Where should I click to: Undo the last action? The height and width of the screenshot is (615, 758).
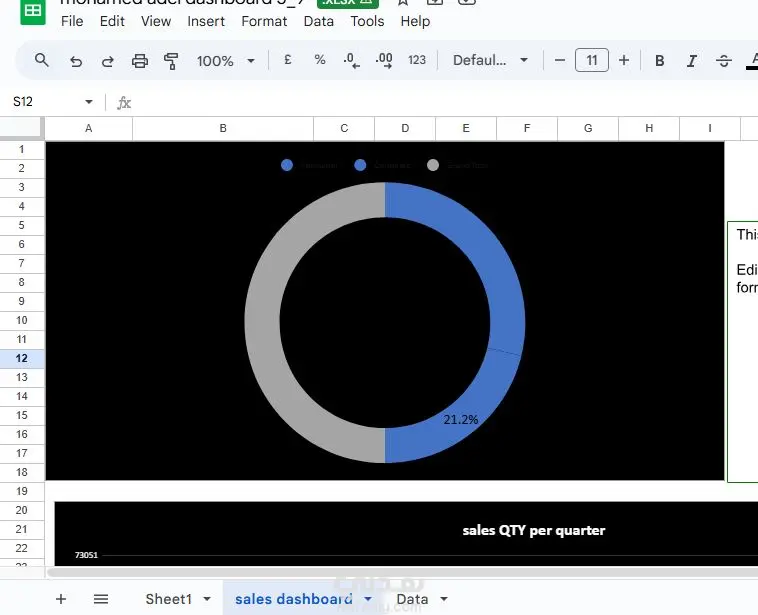pos(75,61)
